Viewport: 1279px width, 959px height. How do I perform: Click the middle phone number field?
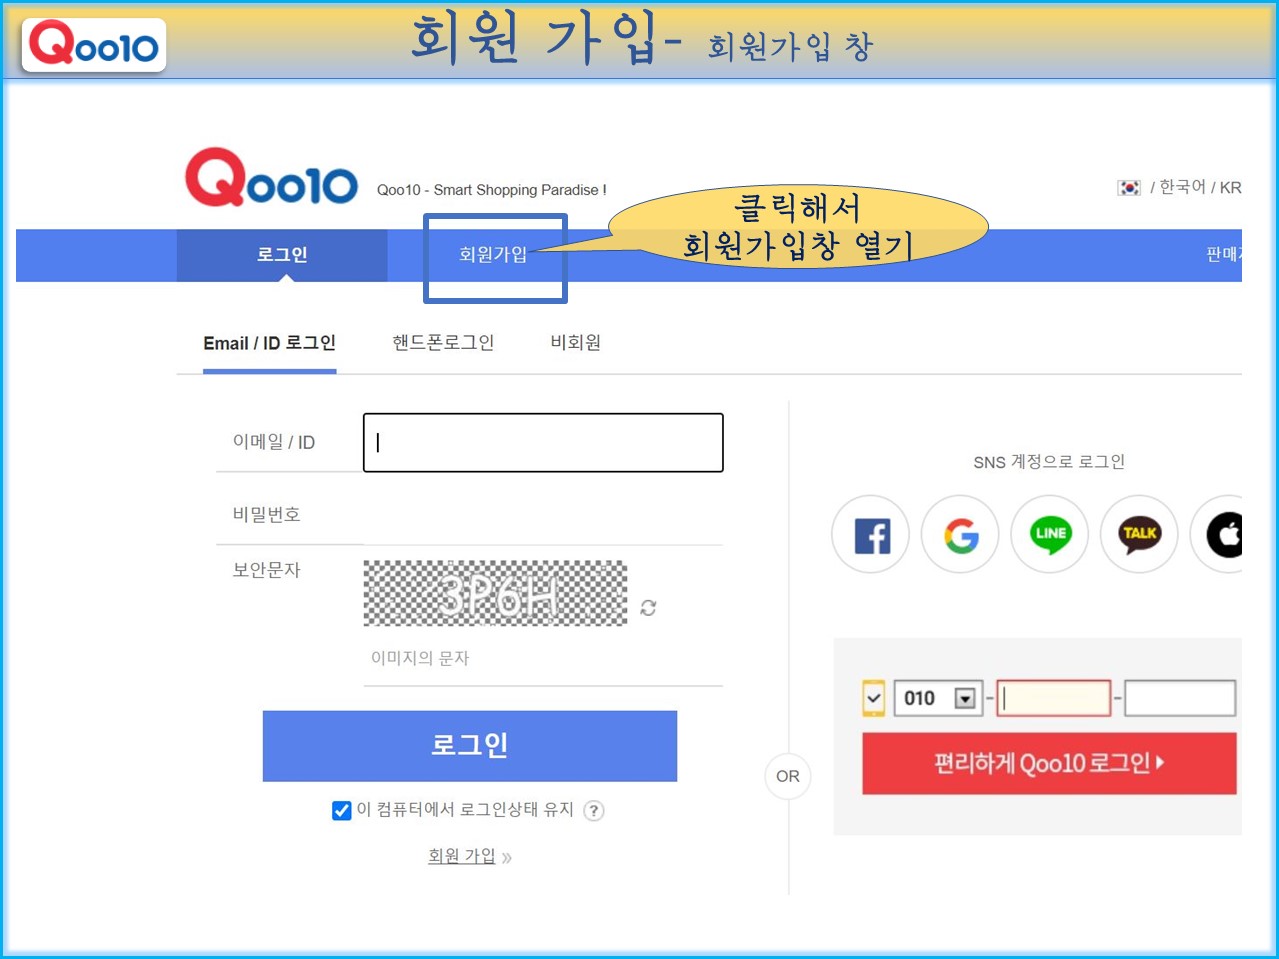tap(1054, 698)
